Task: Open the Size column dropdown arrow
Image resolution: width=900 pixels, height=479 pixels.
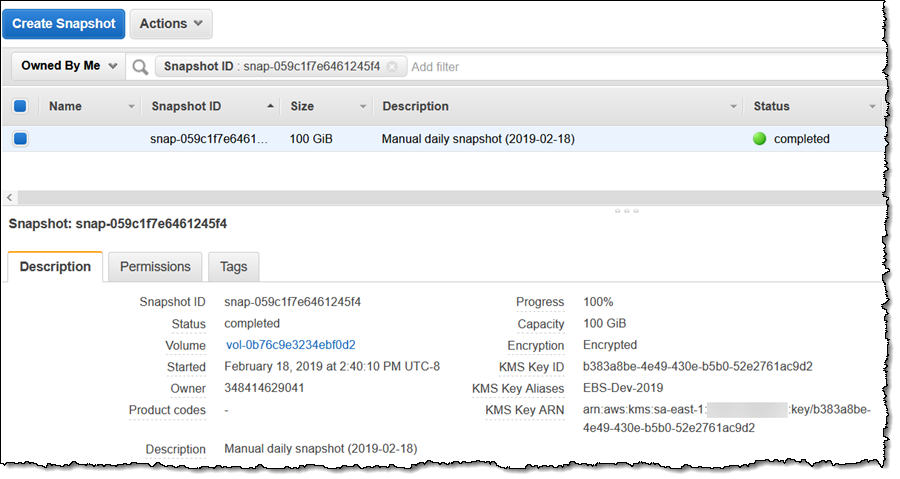Action: (362, 107)
